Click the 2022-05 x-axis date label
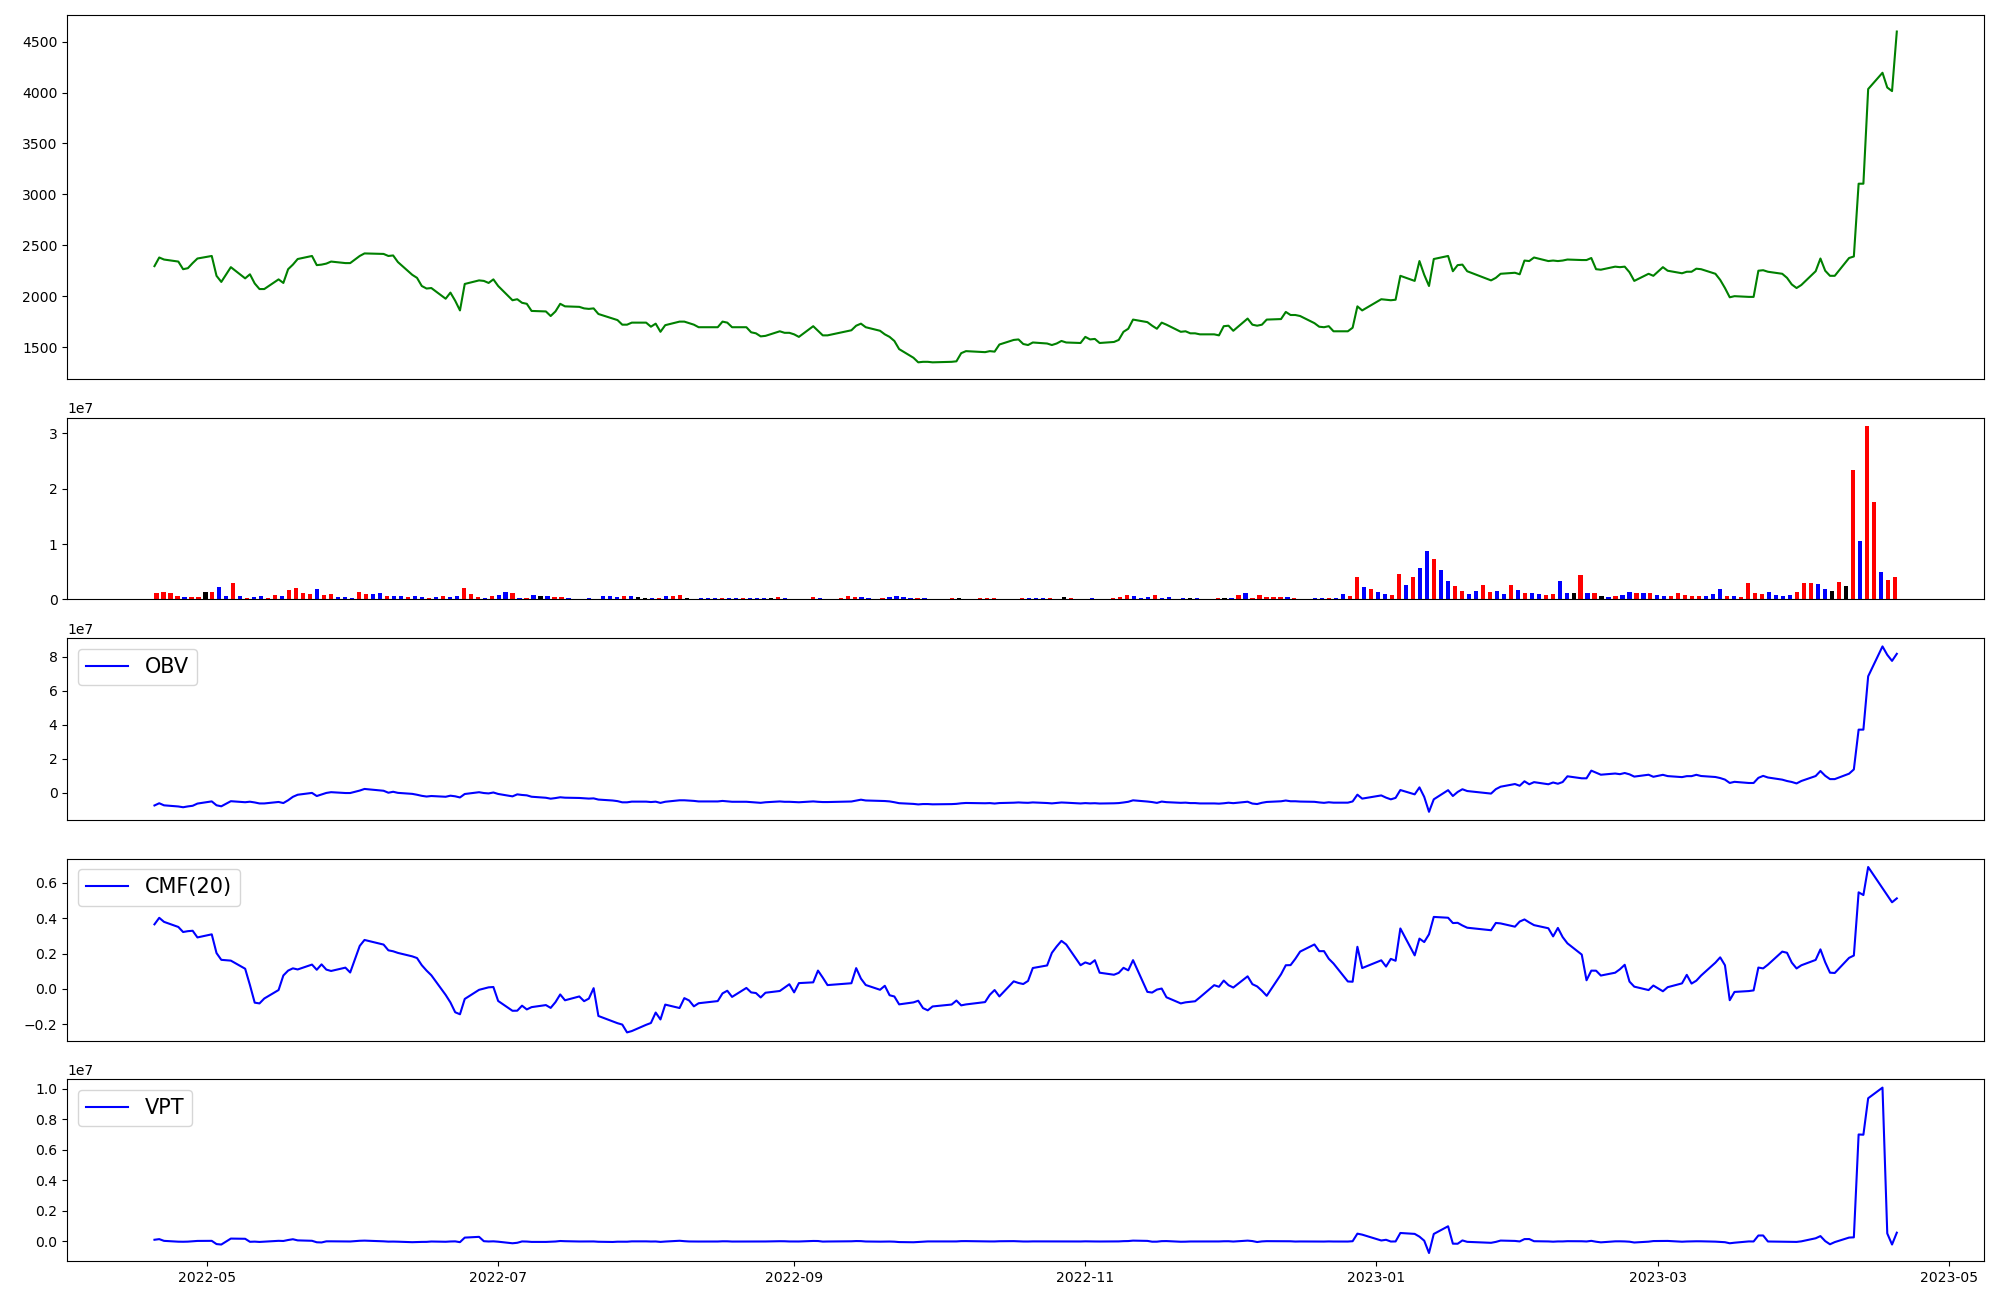 click(207, 1277)
